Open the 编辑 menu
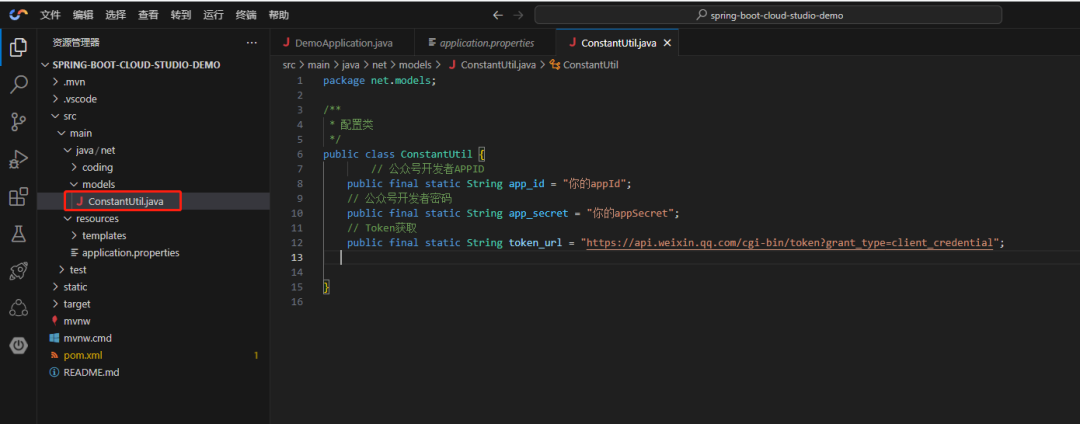 83,14
